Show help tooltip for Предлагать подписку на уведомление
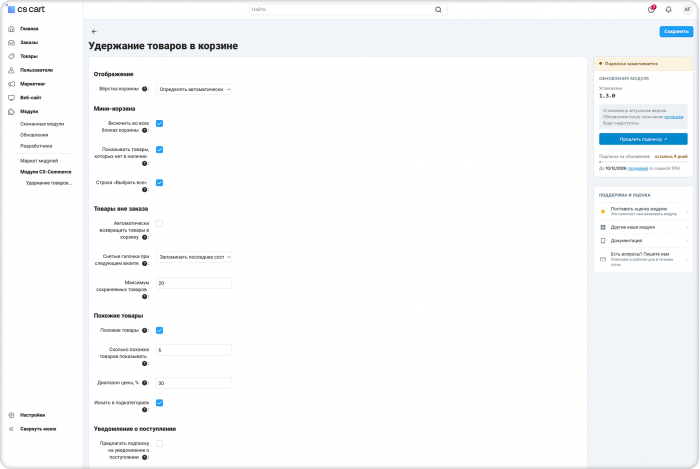 click(145, 457)
